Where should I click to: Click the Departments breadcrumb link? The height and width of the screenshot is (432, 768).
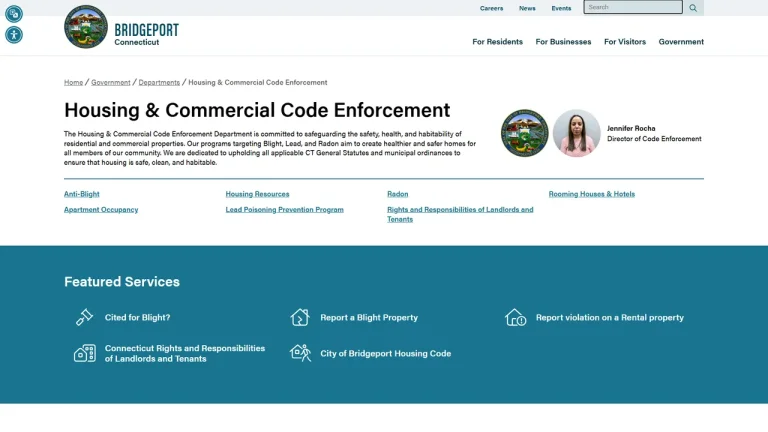(159, 82)
